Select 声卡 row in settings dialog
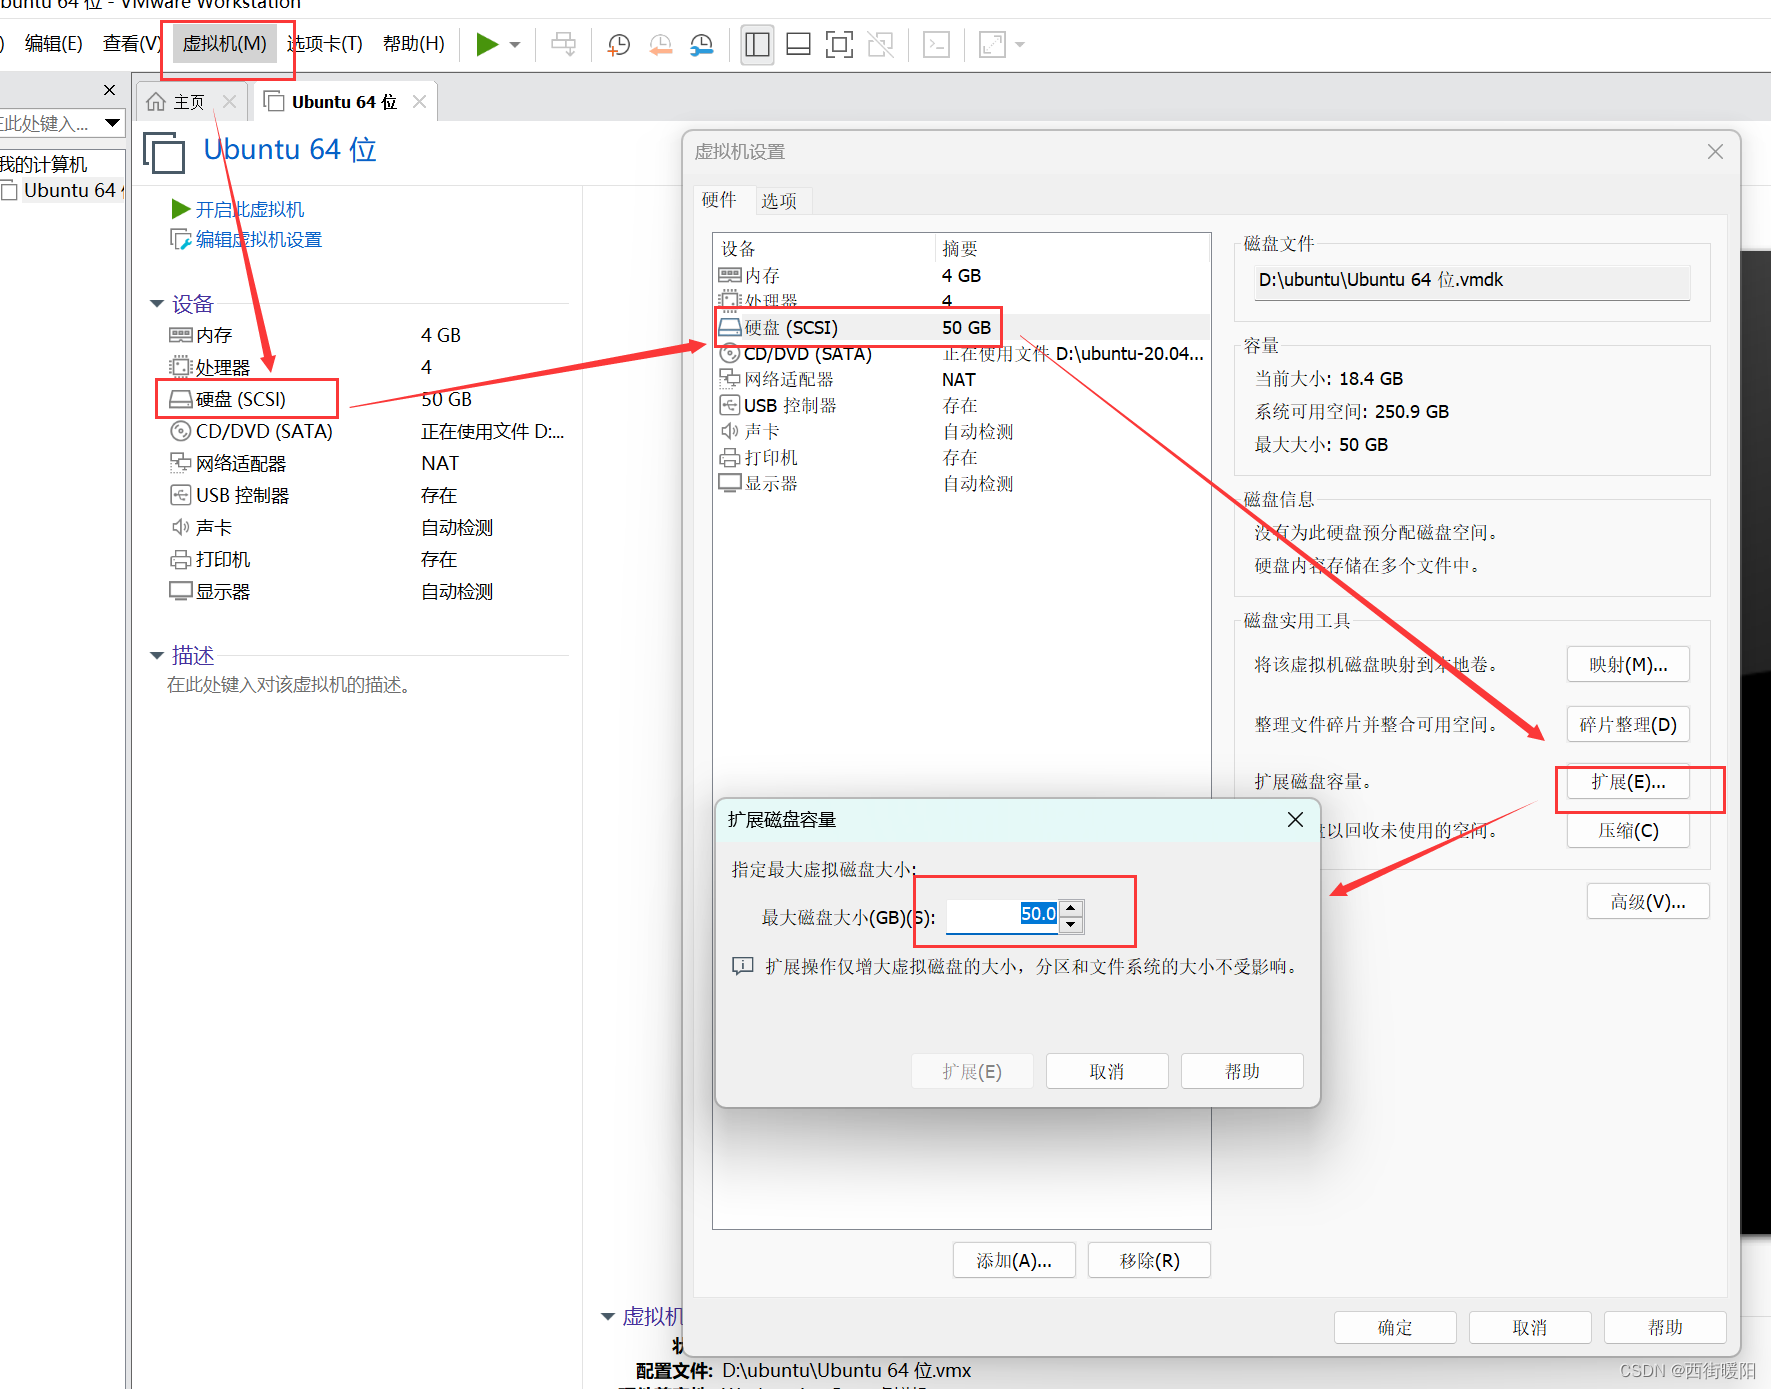1771x1389 pixels. coord(962,431)
